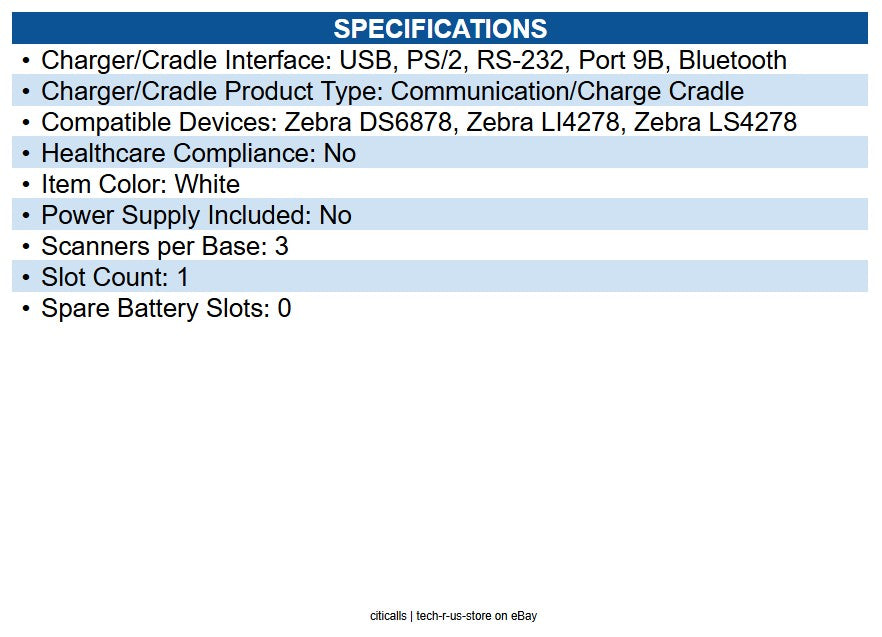Click the Compatible Devices label

(x=159, y=122)
